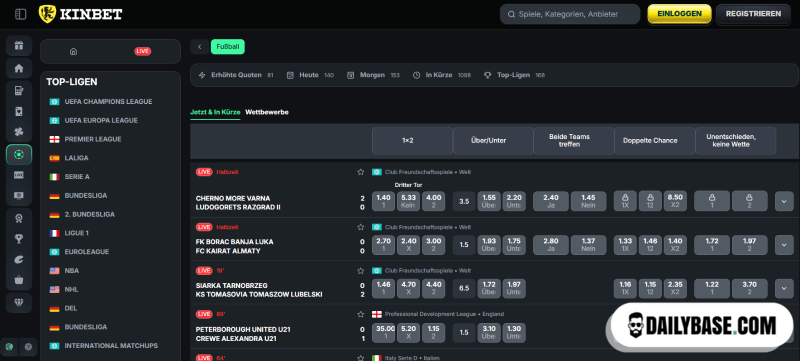The height and width of the screenshot is (361, 800).
Task: Filter matches by Heute
Action: click(x=310, y=75)
